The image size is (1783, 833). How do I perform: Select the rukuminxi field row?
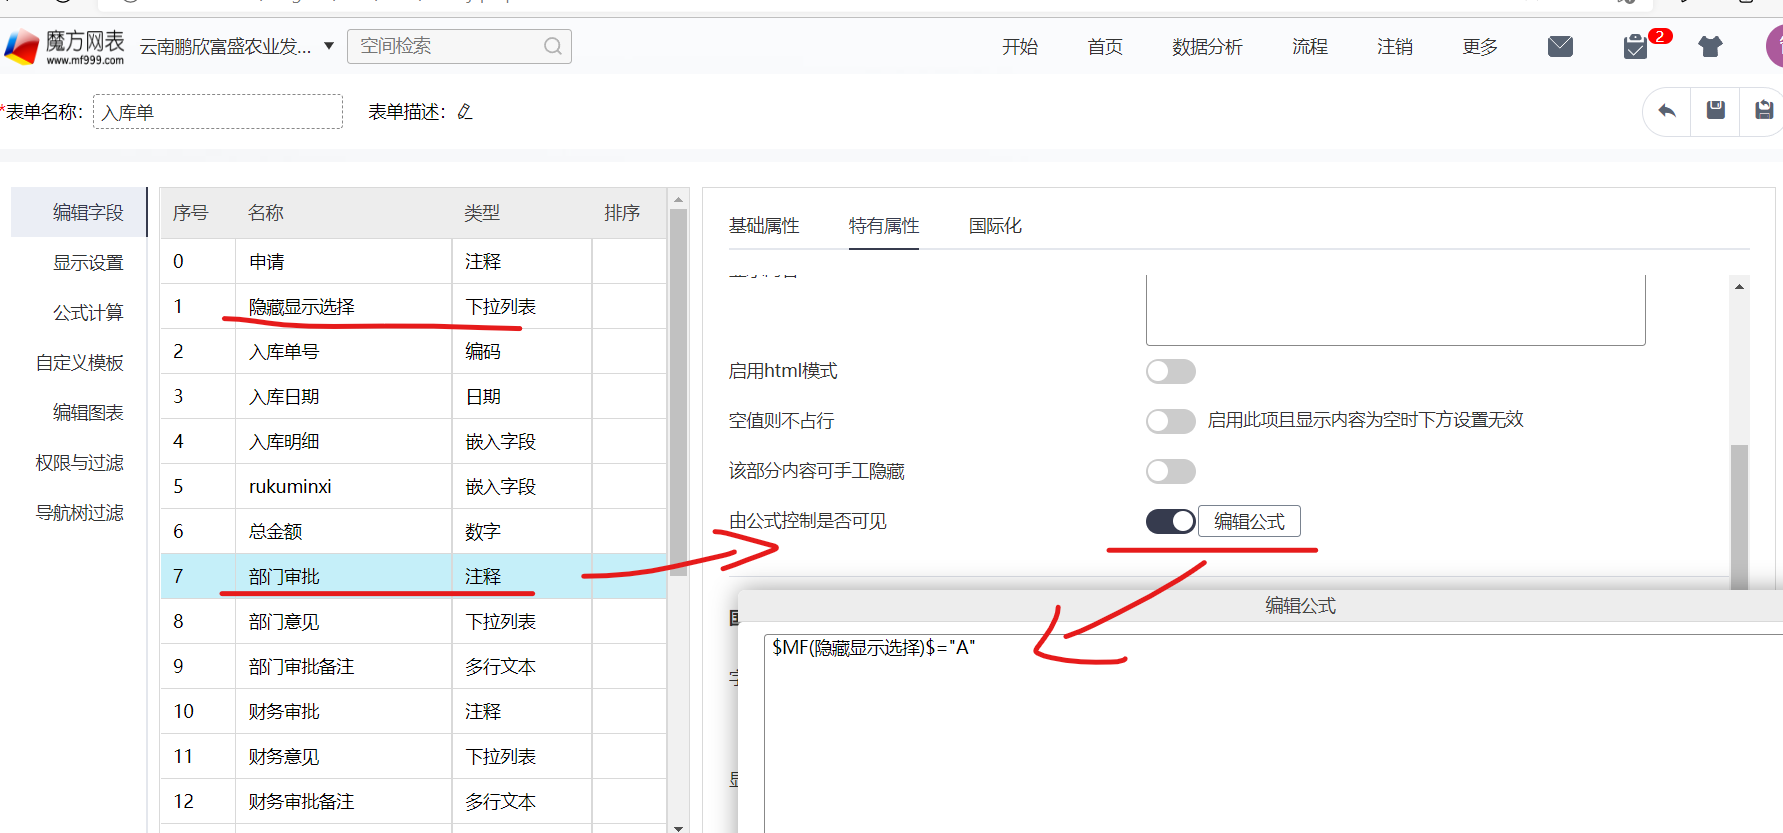coord(413,486)
